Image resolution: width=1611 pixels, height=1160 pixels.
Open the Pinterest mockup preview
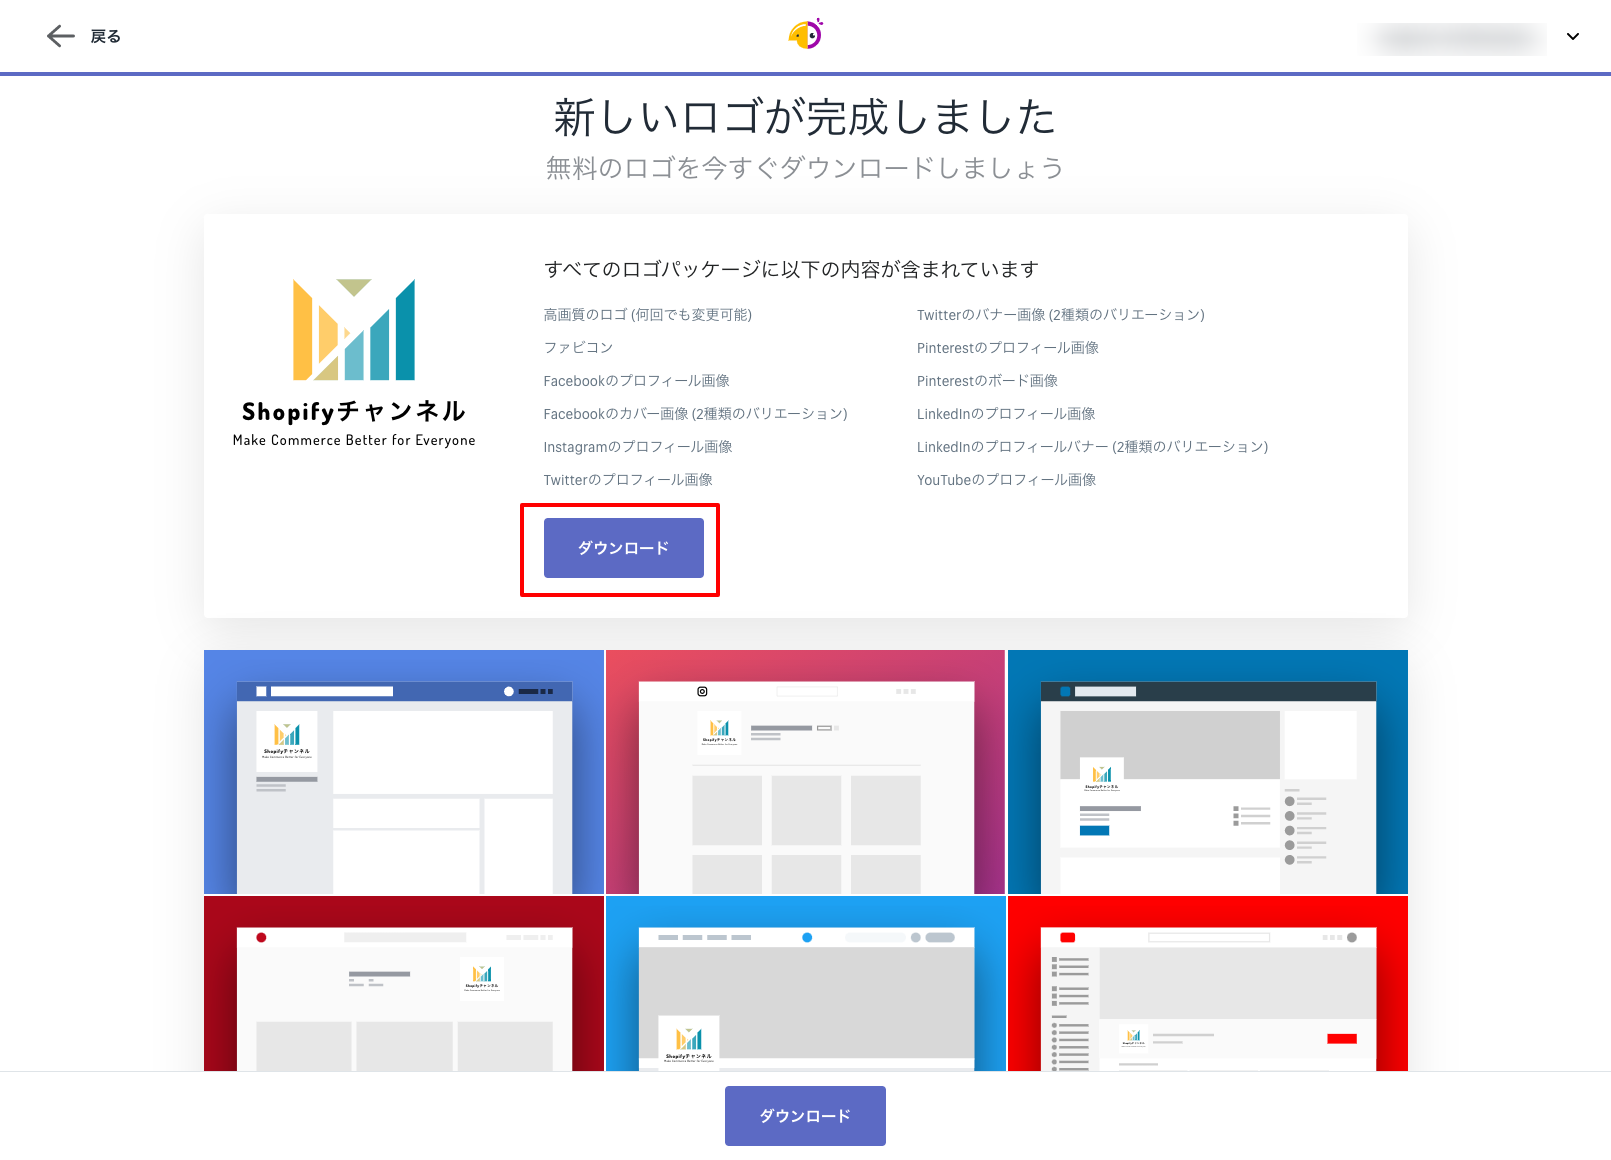[x=404, y=983]
